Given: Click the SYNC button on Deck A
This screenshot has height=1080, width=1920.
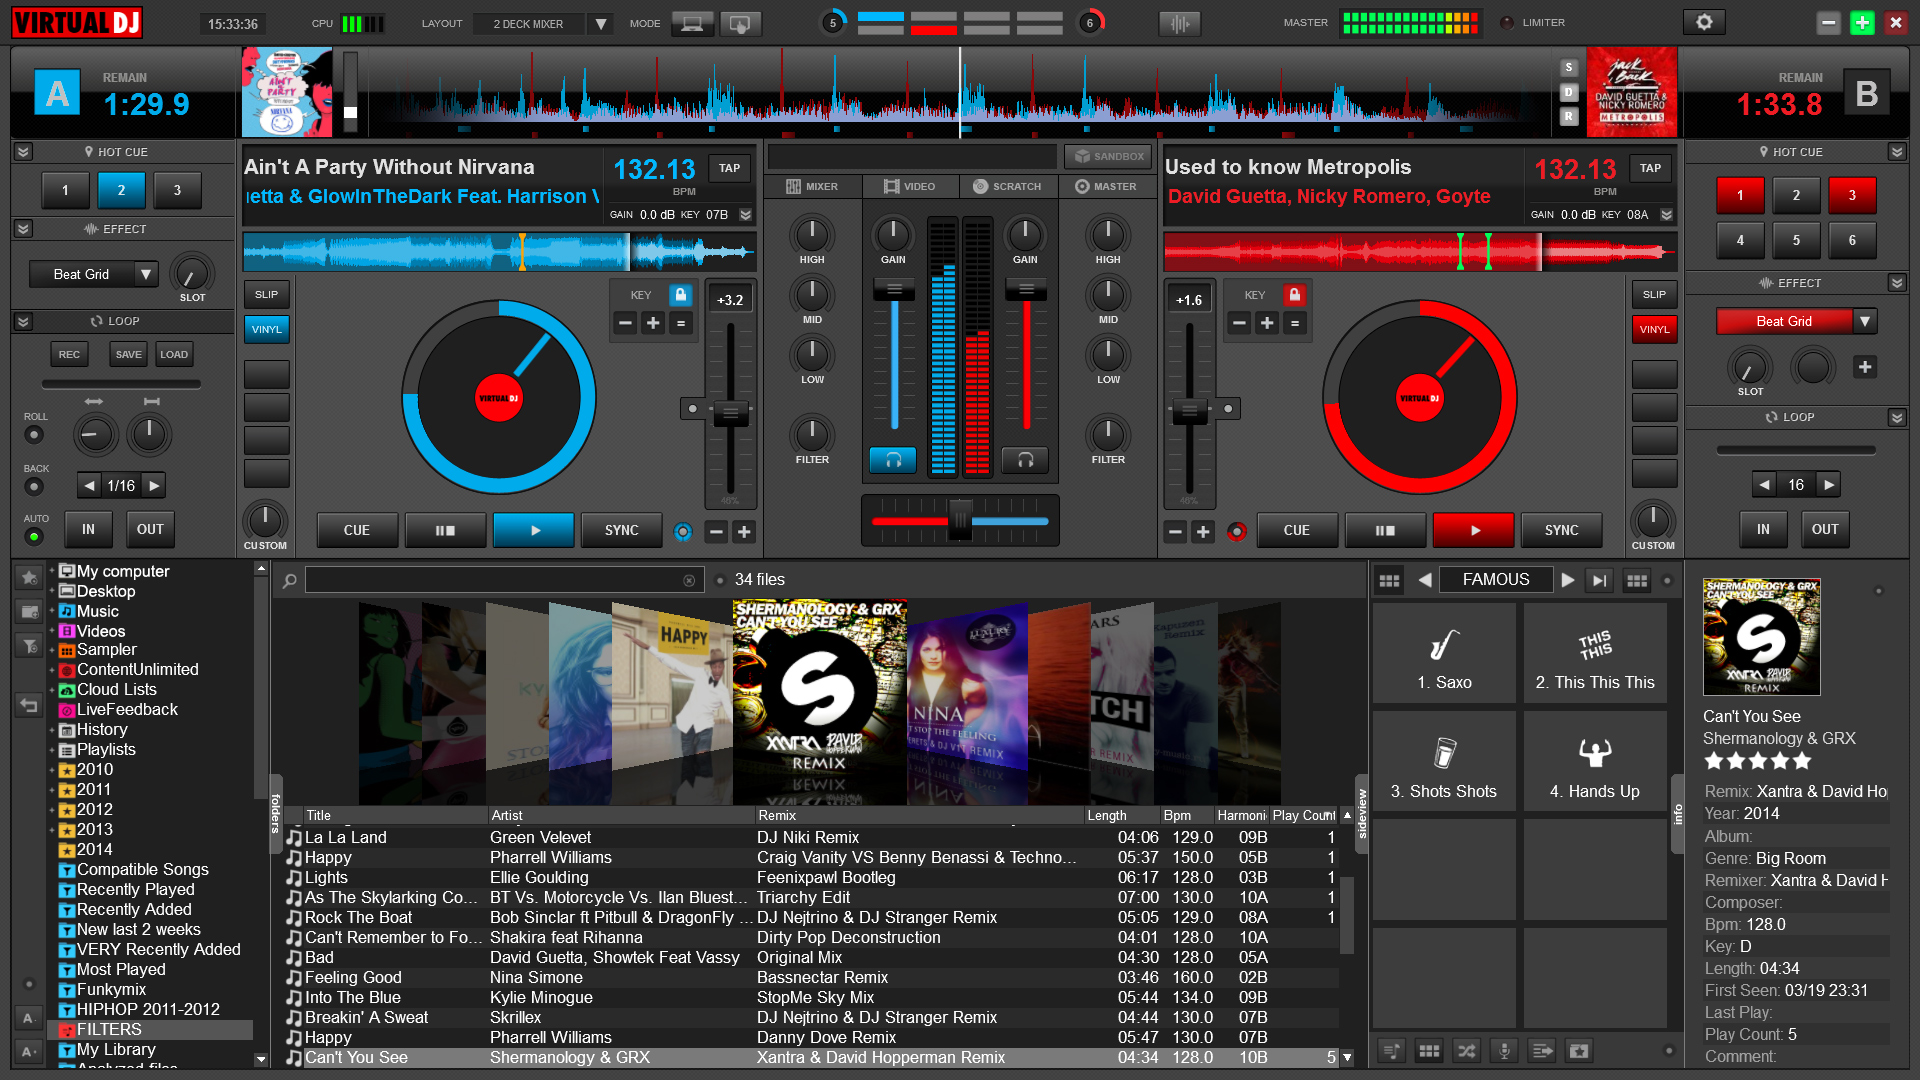Looking at the screenshot, I should [622, 530].
